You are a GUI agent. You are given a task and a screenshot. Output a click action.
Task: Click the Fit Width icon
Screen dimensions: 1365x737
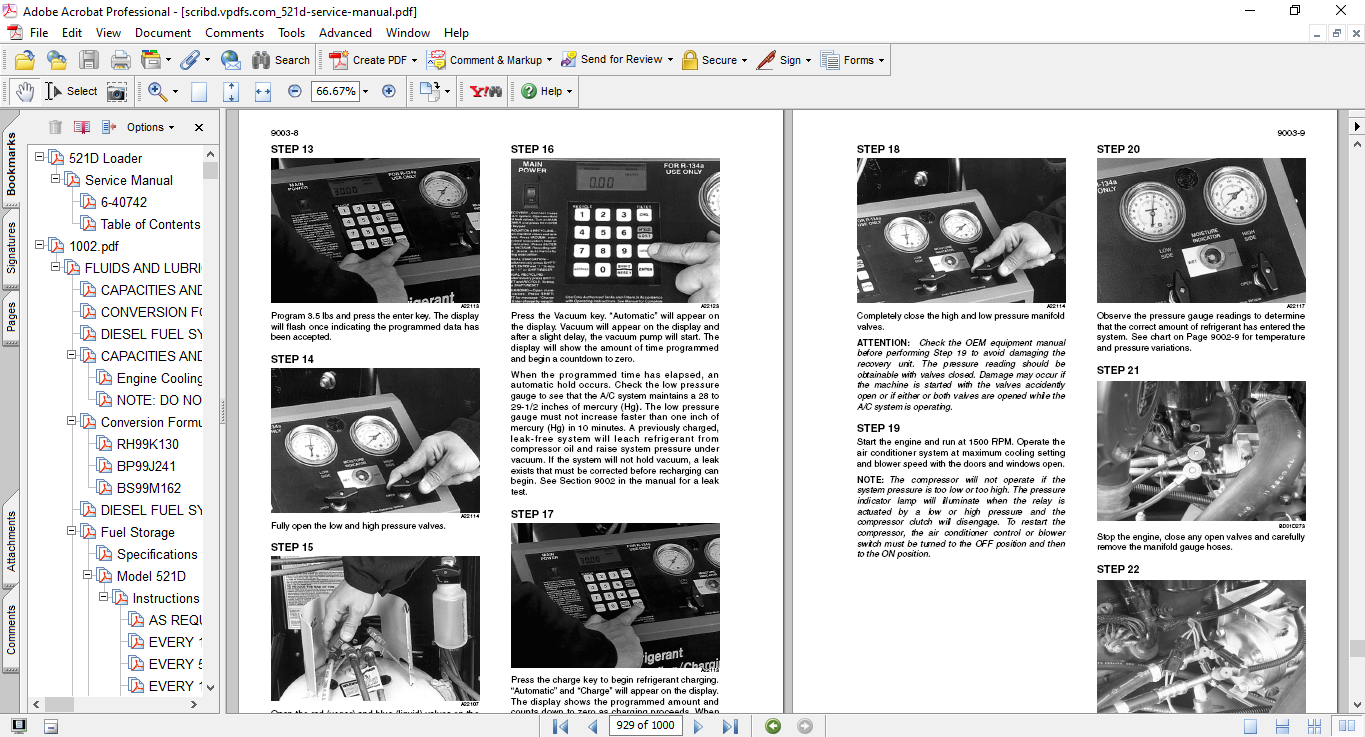[x=263, y=91]
